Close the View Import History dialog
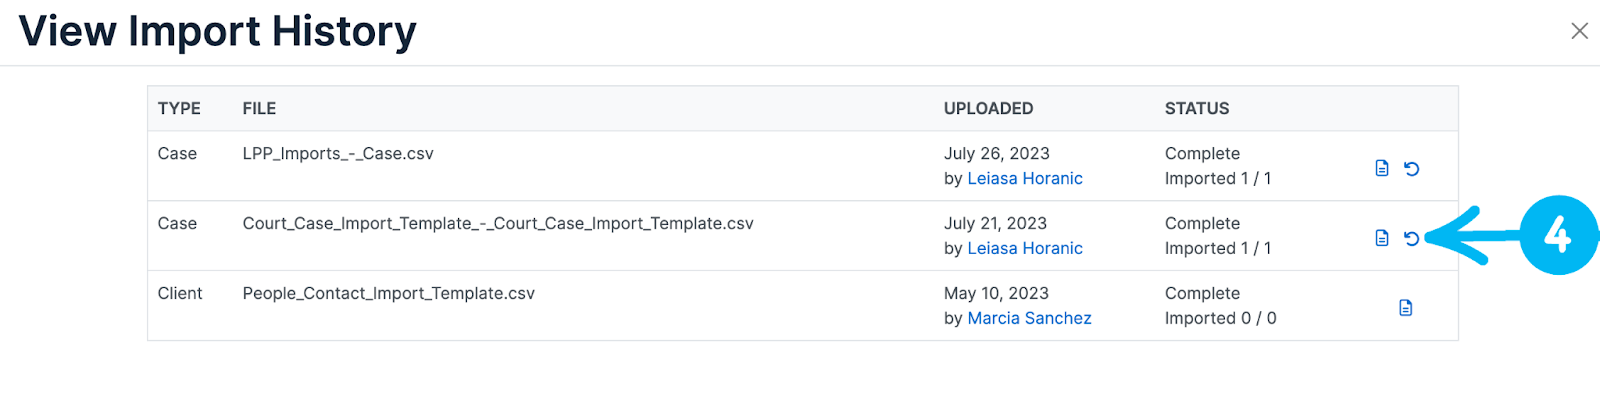This screenshot has height=400, width=1600. (x=1579, y=31)
